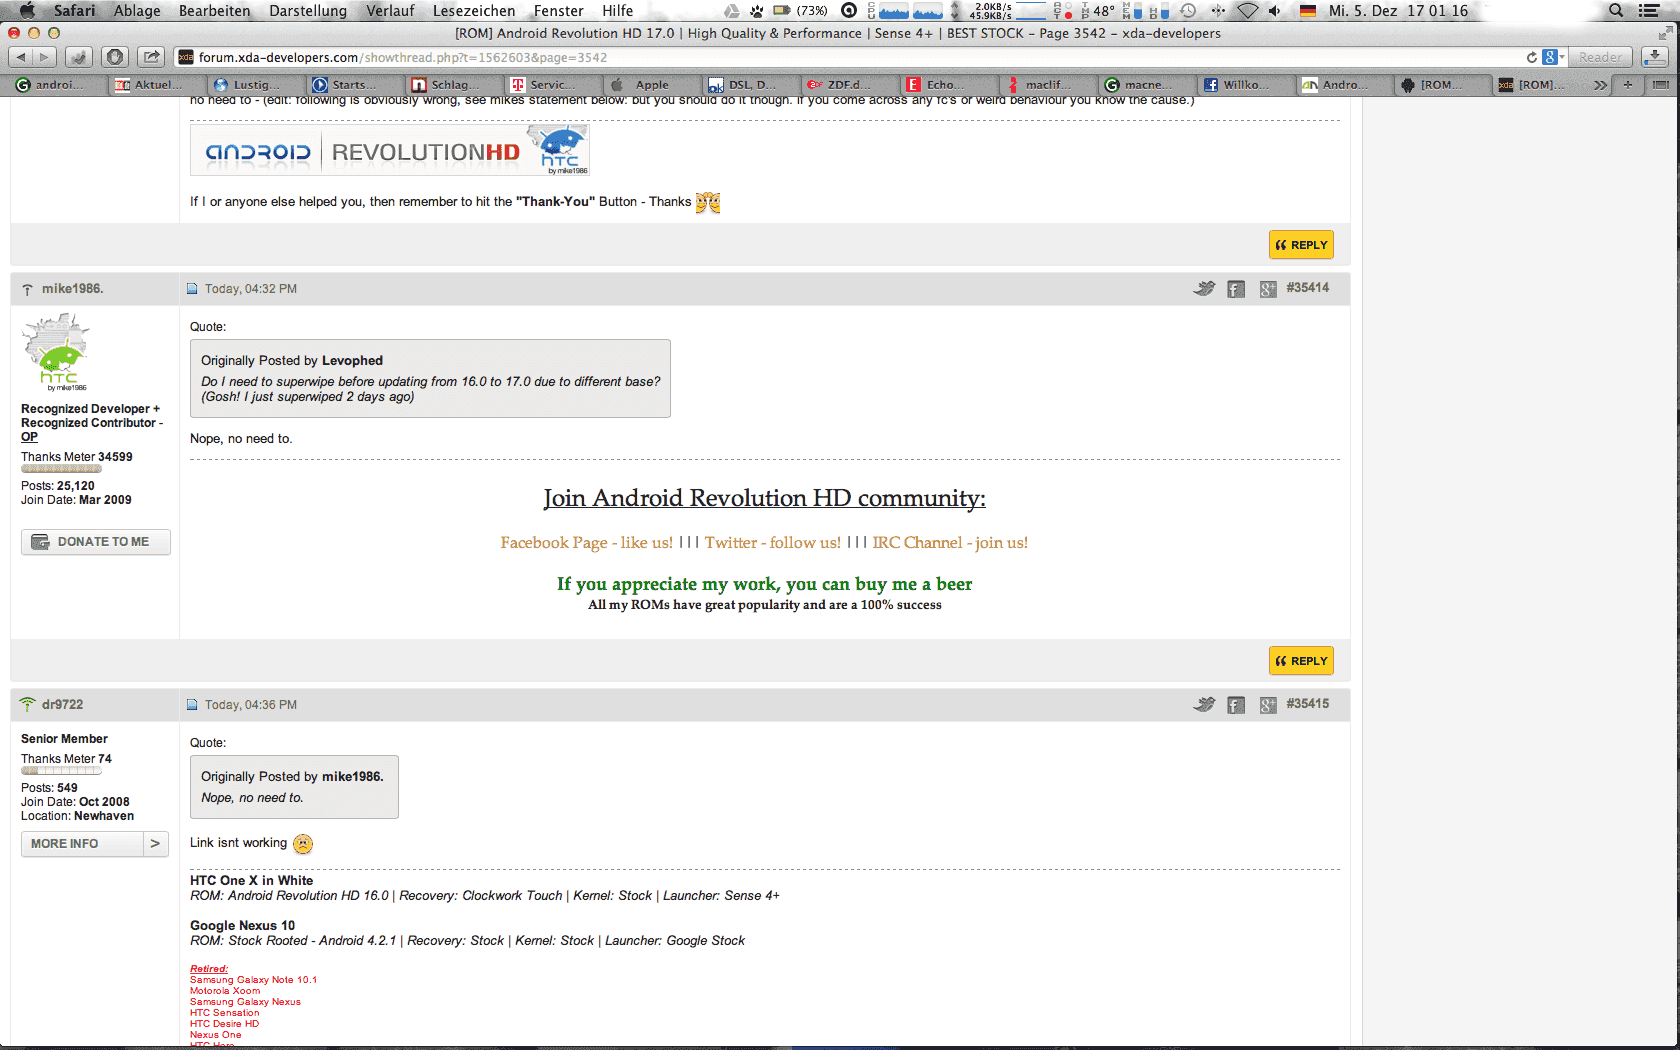
Task: Open the Downloads button in Safari toolbar
Action: (1656, 57)
